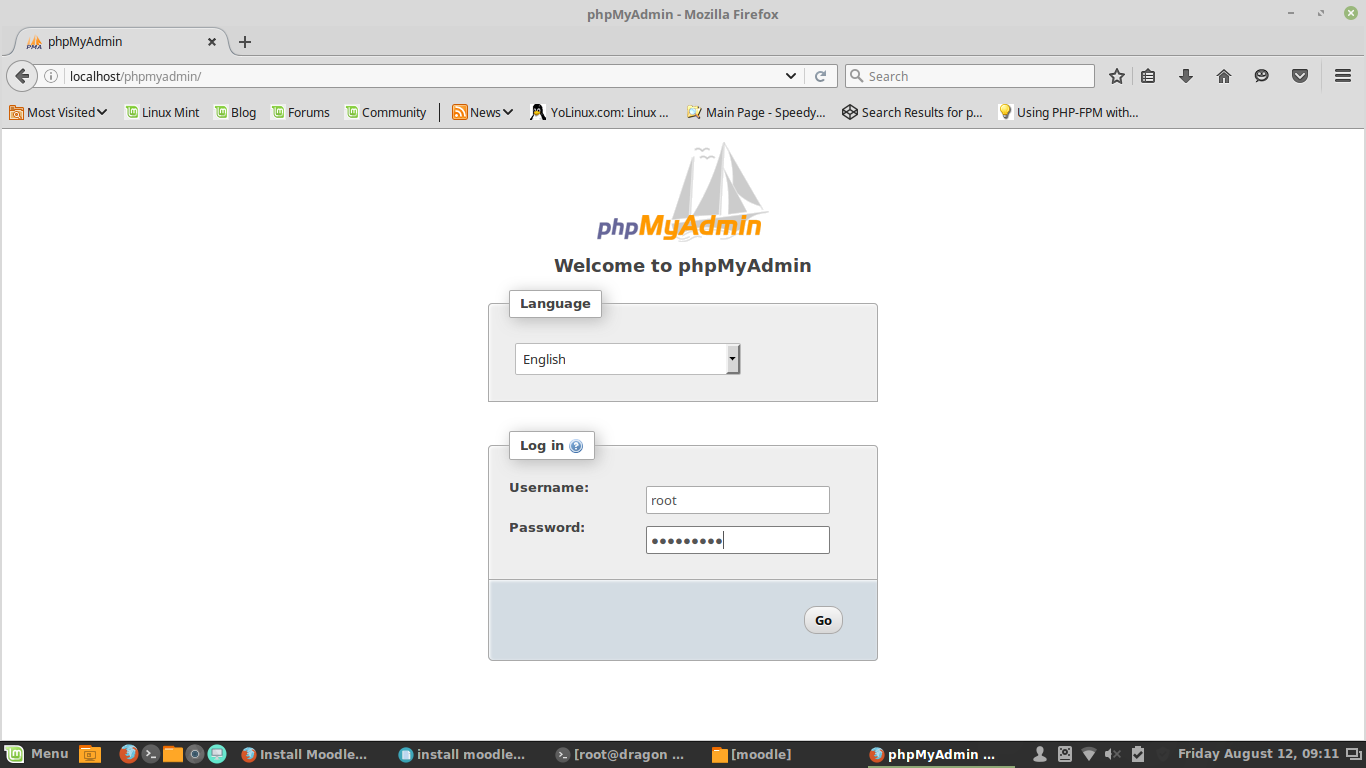Go back using the browser back arrow
This screenshot has width=1366, height=768.
tap(22, 76)
